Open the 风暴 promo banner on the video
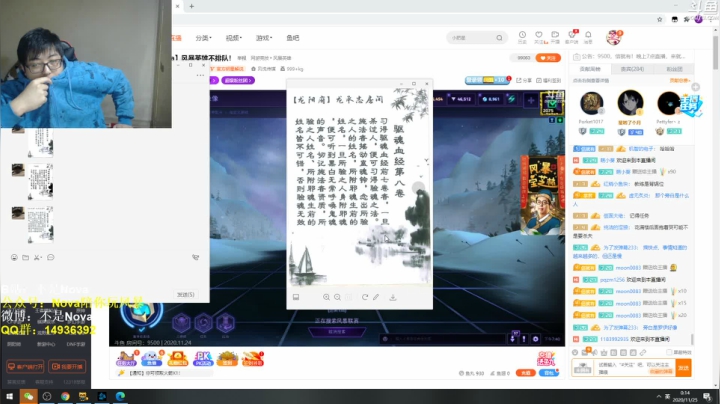This screenshot has height=404, width=720. point(542,195)
